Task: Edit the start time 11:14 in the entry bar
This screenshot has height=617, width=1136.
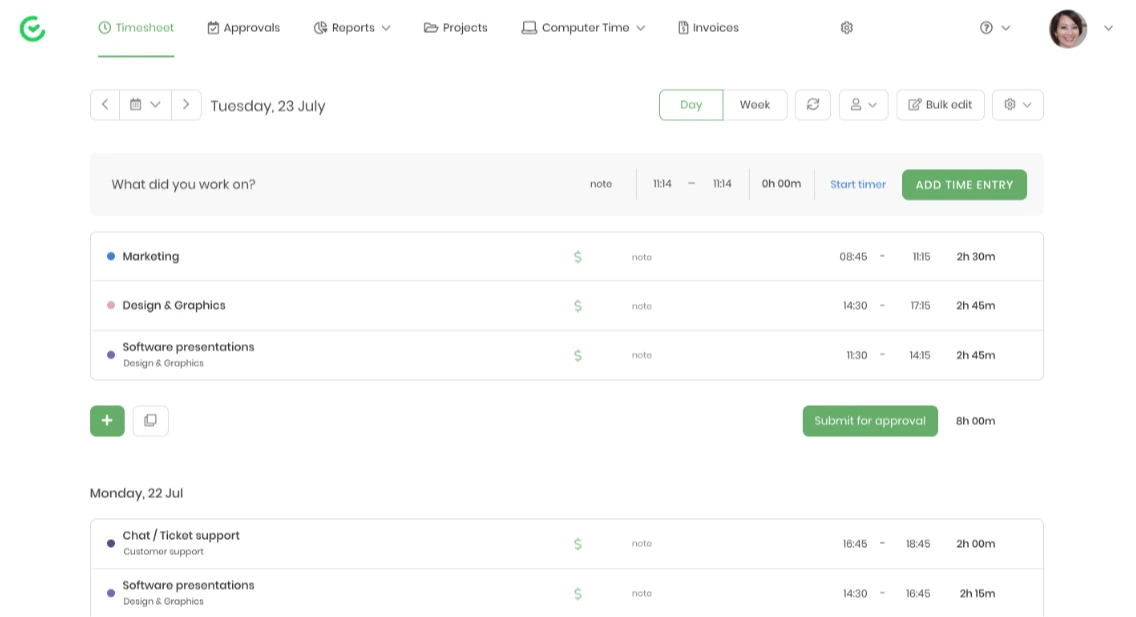Action: [x=662, y=184]
